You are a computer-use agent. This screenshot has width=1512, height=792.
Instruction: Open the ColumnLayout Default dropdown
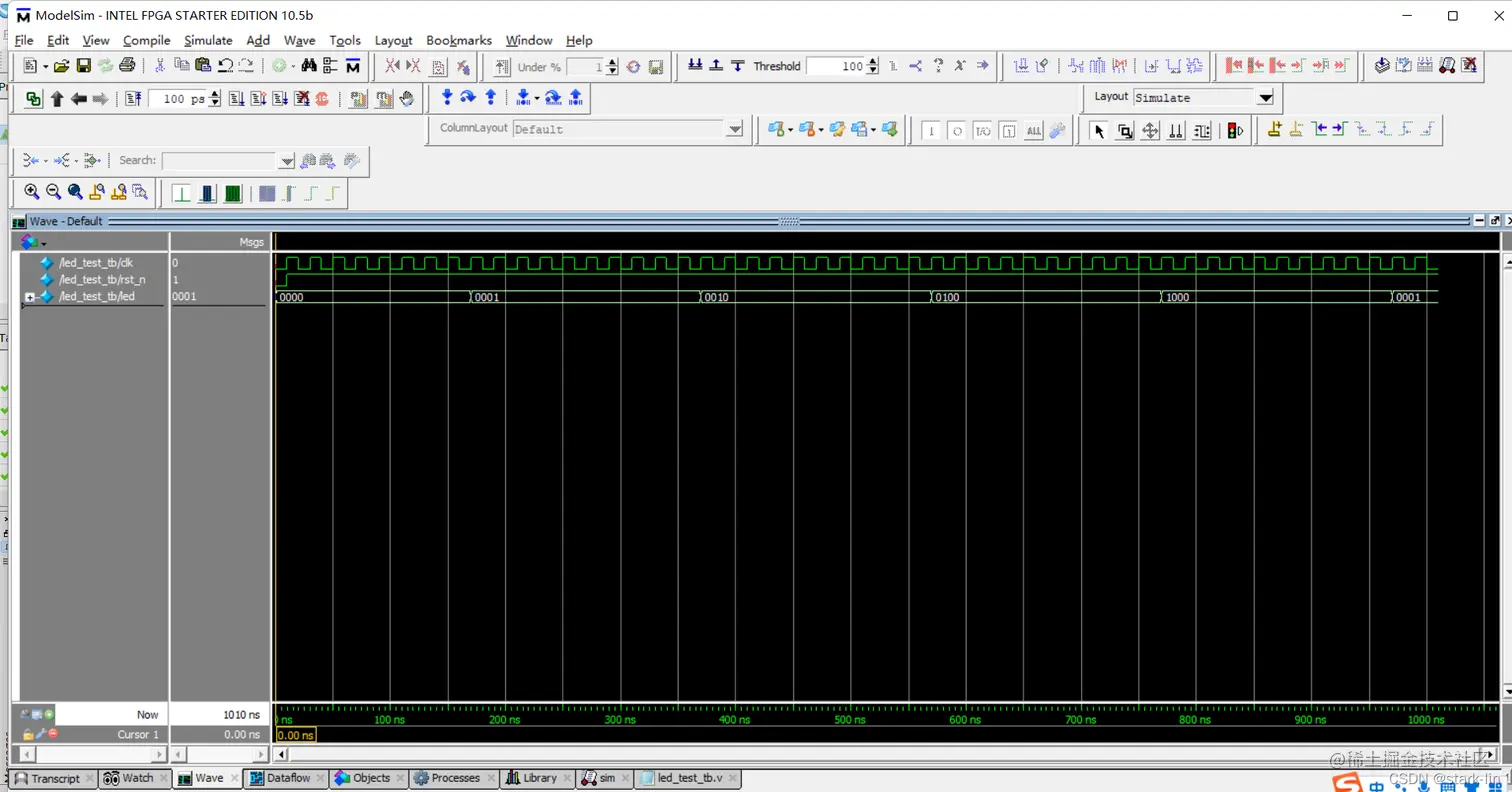click(735, 129)
